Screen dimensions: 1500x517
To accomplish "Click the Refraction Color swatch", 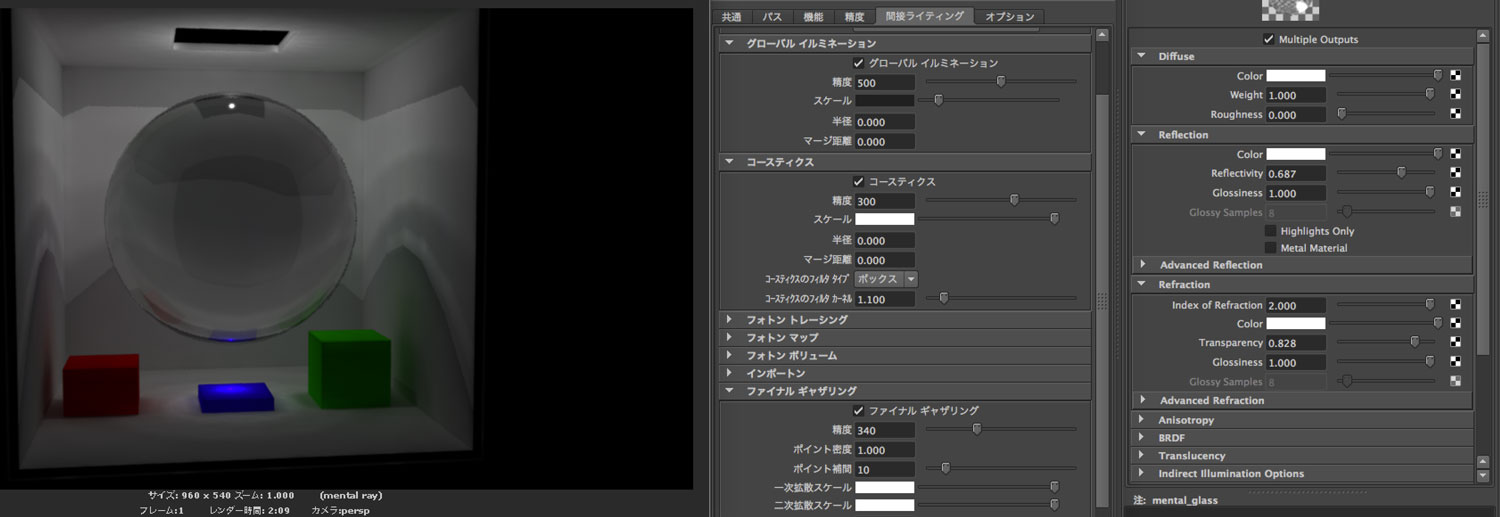I will (1296, 323).
